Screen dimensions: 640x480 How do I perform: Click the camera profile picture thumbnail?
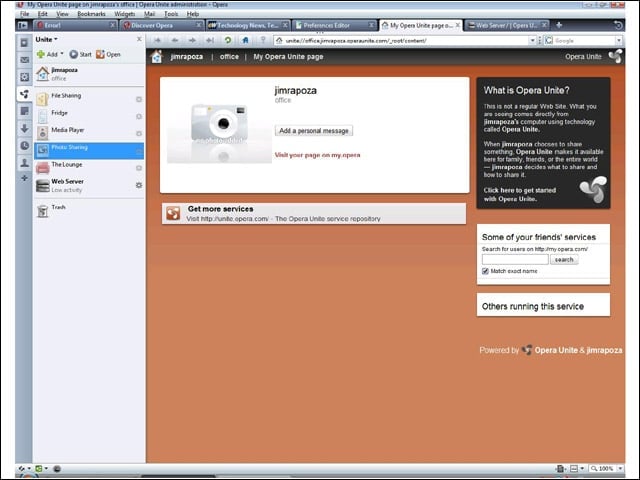(x=219, y=132)
